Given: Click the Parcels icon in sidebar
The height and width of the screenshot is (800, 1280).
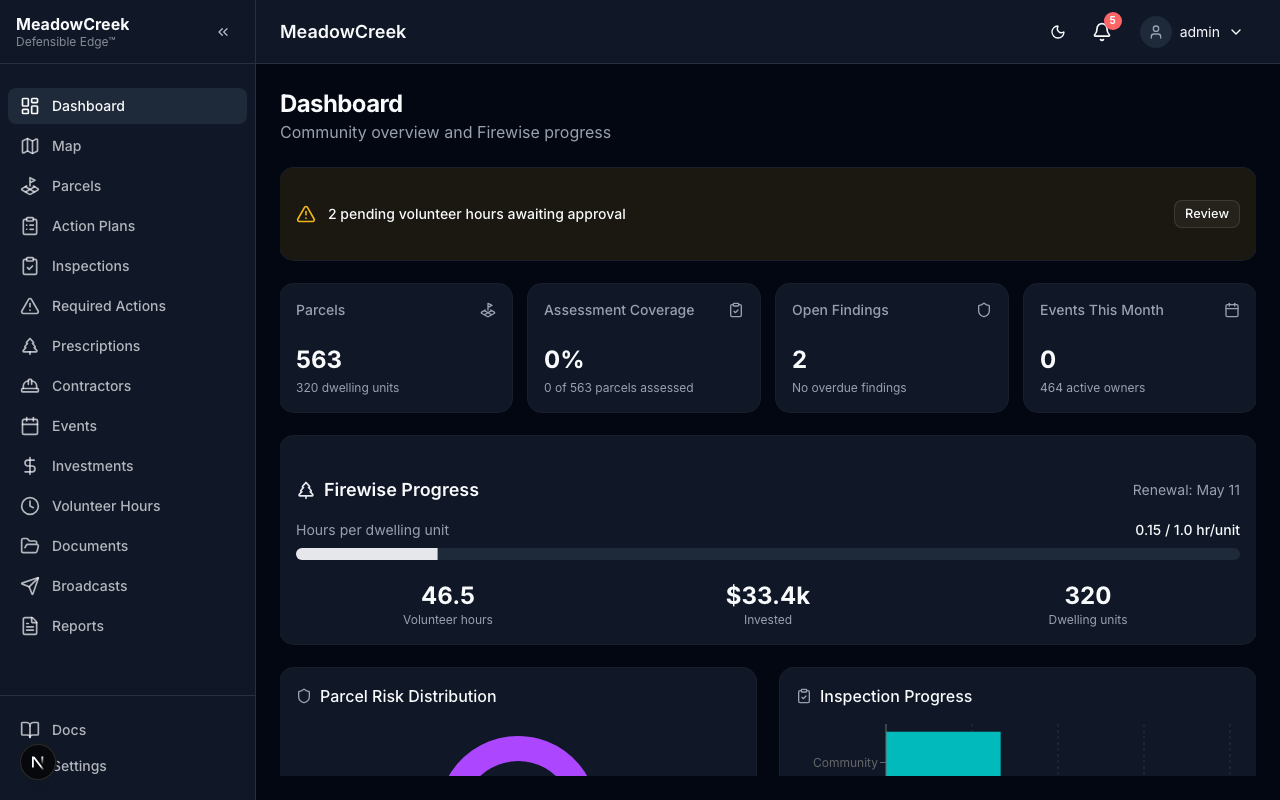Looking at the screenshot, I should coord(30,186).
